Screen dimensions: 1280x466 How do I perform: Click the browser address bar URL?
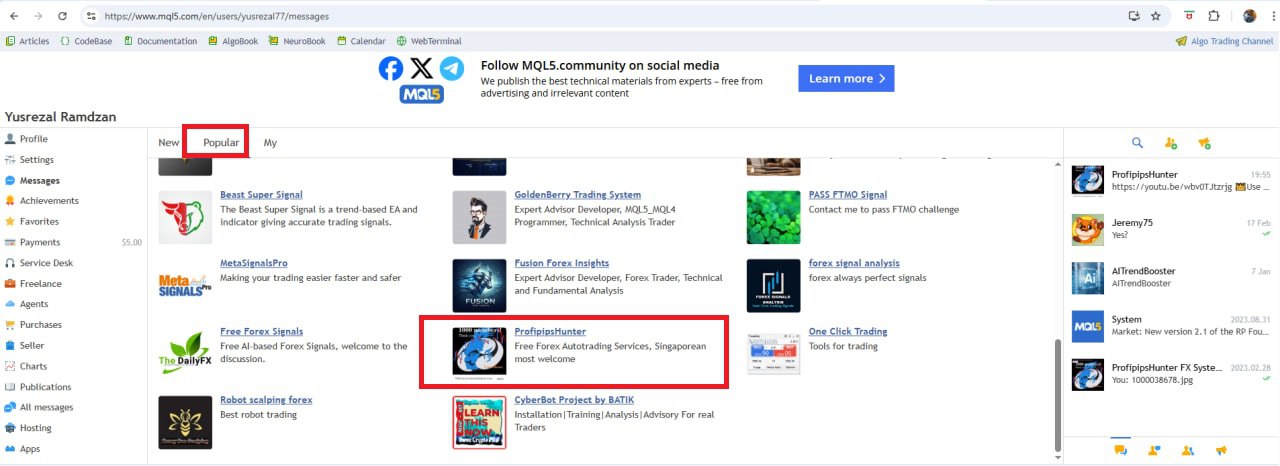coord(216,16)
